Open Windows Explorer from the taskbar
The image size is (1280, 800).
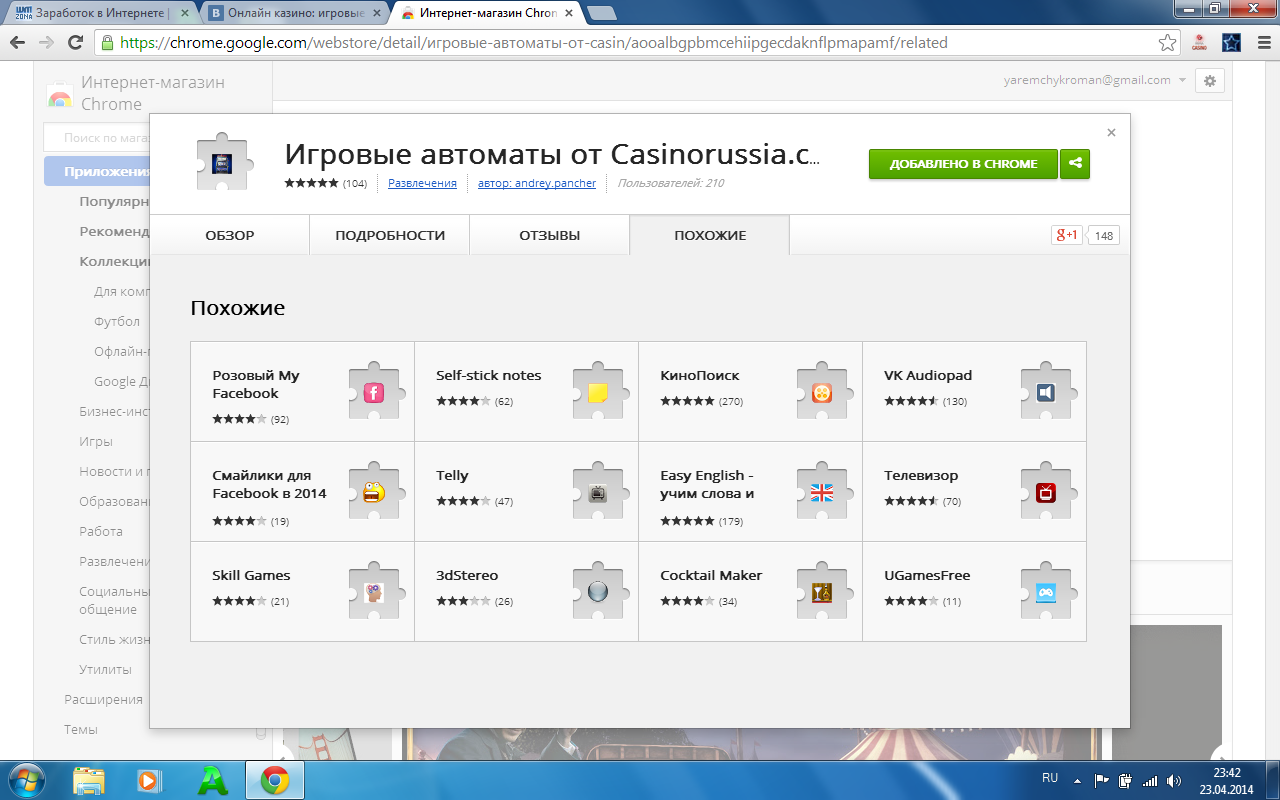[89, 780]
